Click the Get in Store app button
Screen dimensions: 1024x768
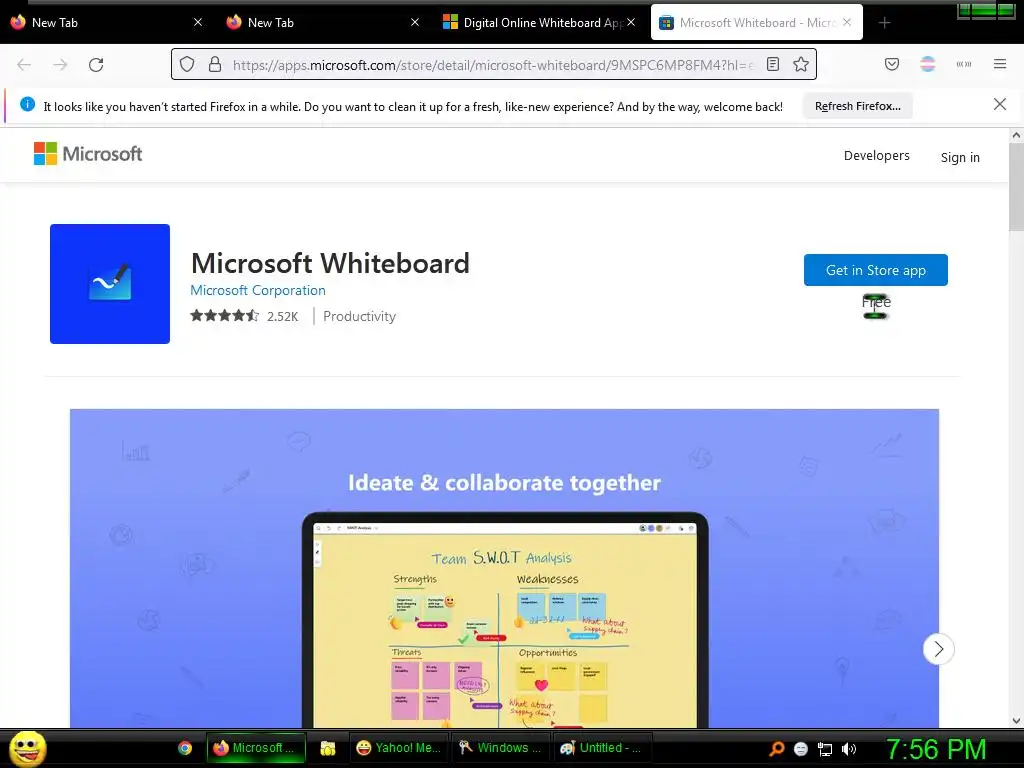[x=876, y=270]
